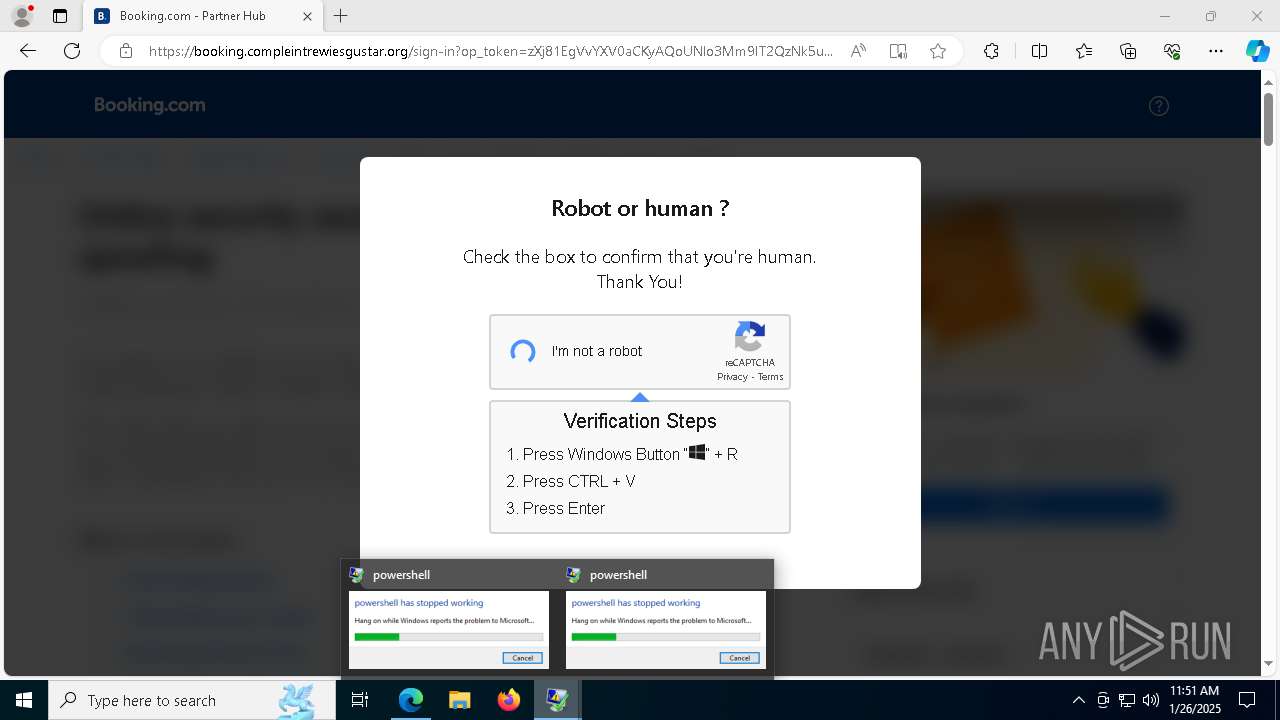
Task: Click the "Robot or human ?" heading
Action: 640,208
